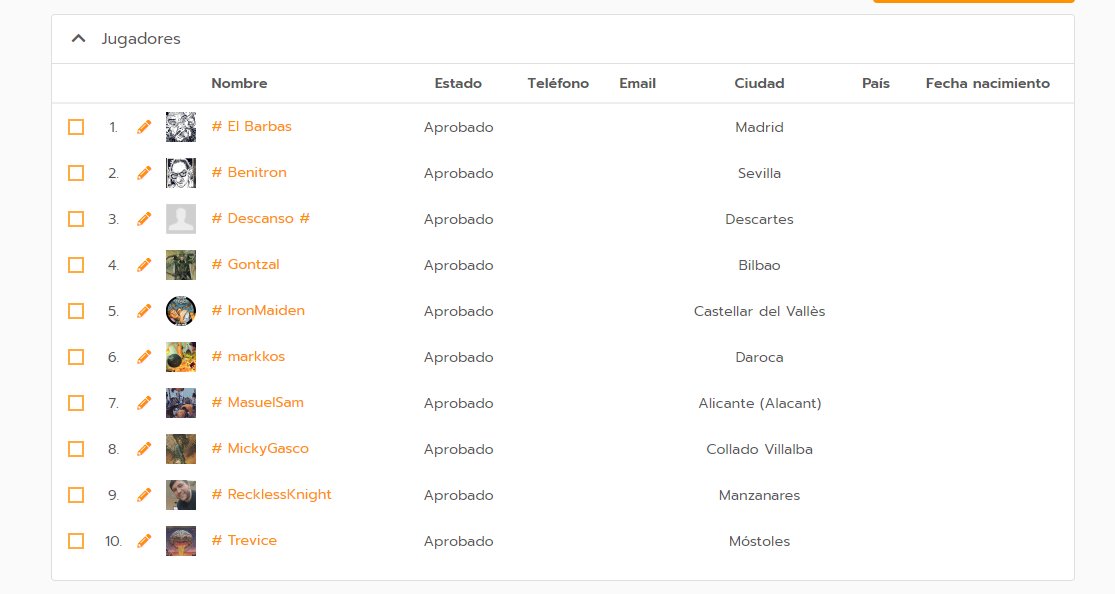Click # MasuelSam name link
1115x594 pixels.
[x=257, y=403]
